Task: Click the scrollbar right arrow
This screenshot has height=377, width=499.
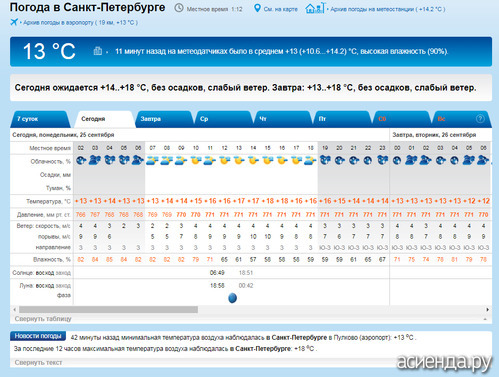Action: click(488, 310)
